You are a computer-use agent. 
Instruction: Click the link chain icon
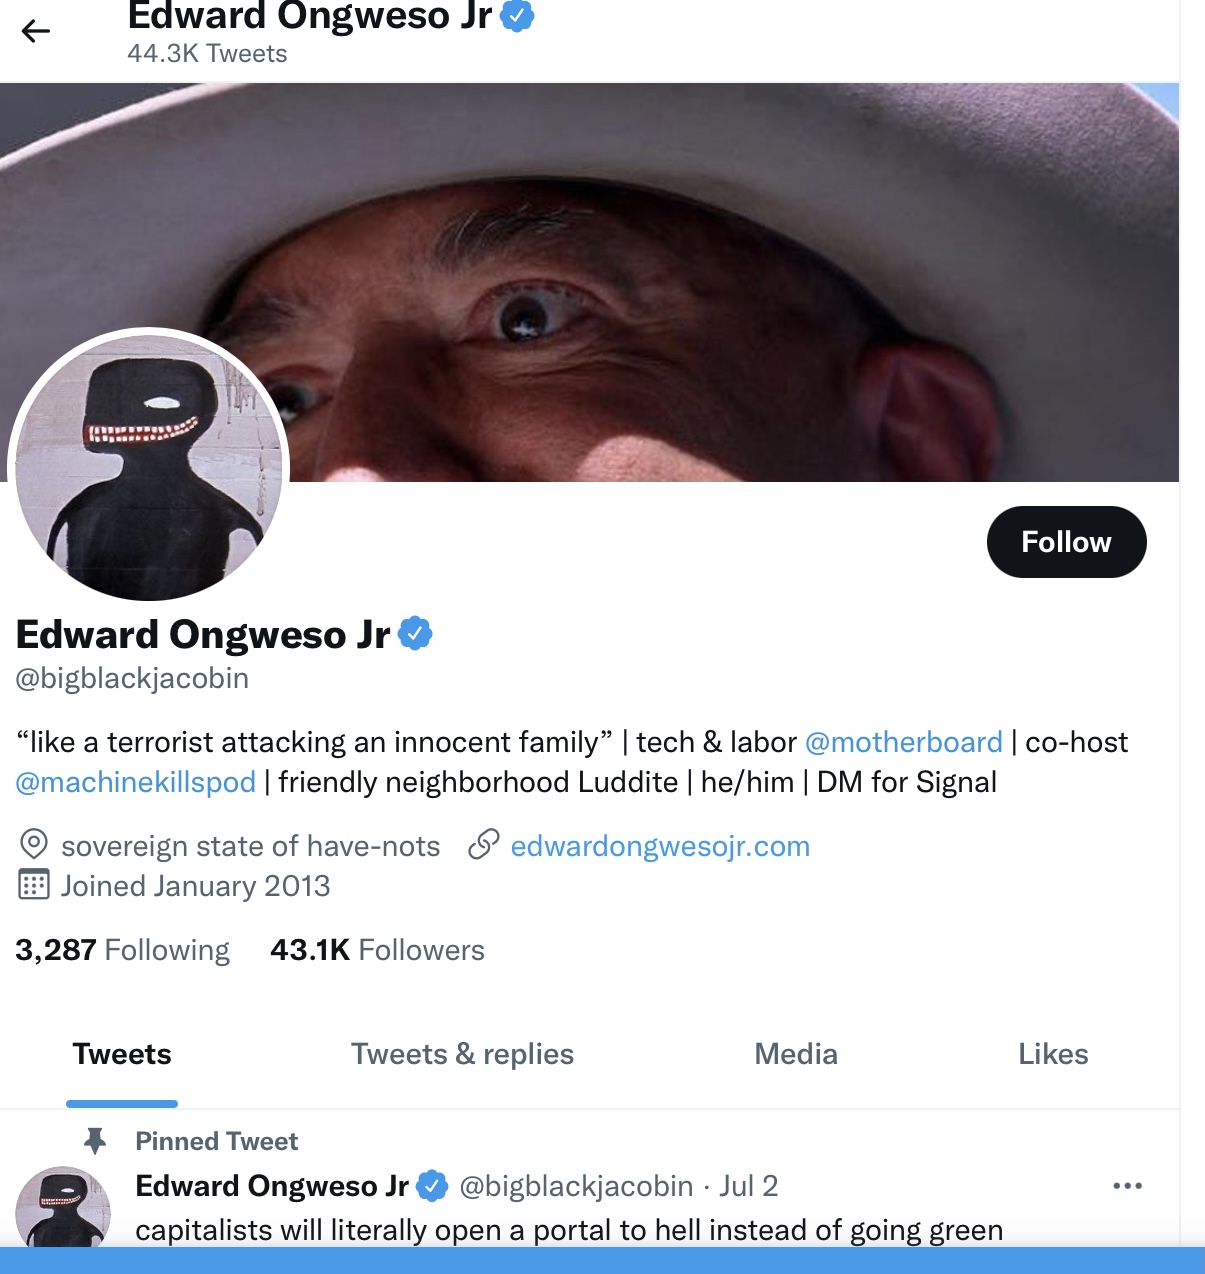tap(484, 845)
